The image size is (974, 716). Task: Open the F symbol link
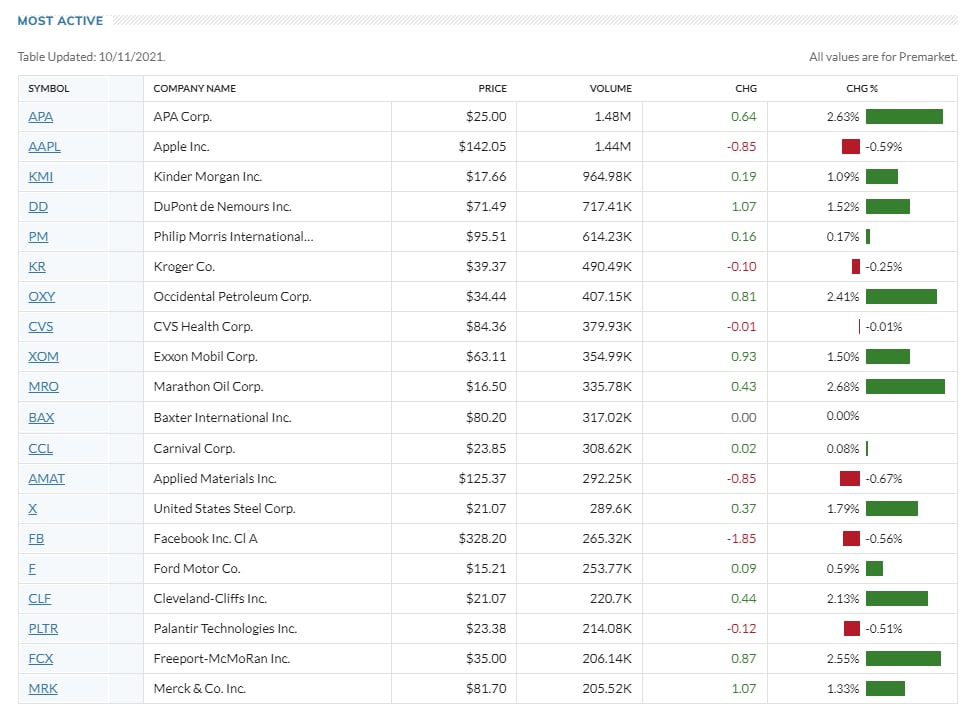pos(32,569)
